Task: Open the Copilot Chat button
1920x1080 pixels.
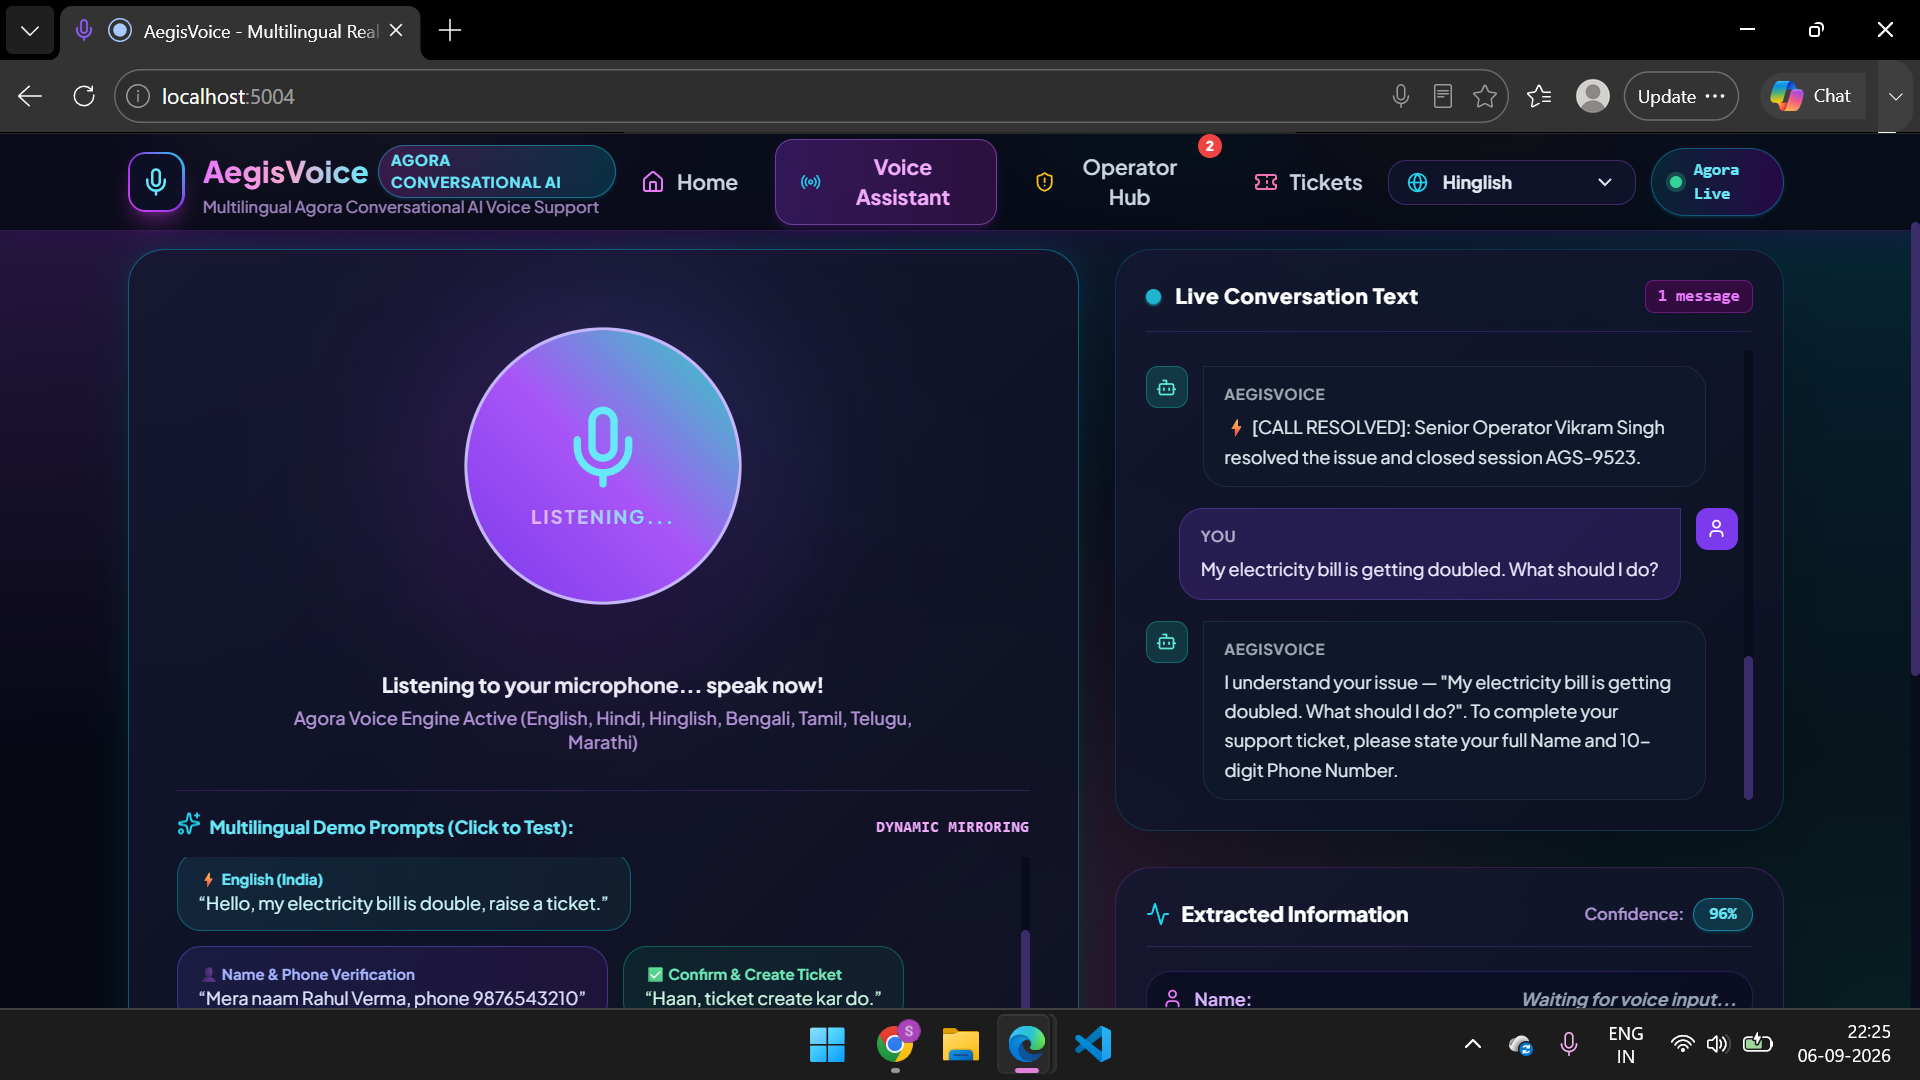Action: [x=1812, y=96]
